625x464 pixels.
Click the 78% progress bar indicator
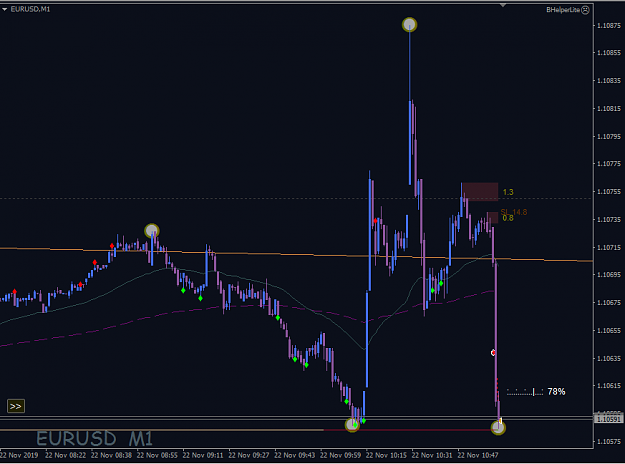525,392
